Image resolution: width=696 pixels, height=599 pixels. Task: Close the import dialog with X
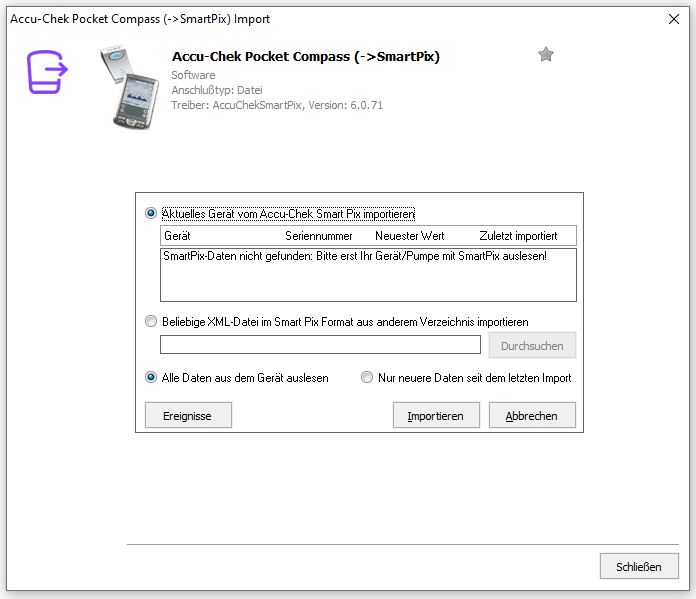coord(674,19)
